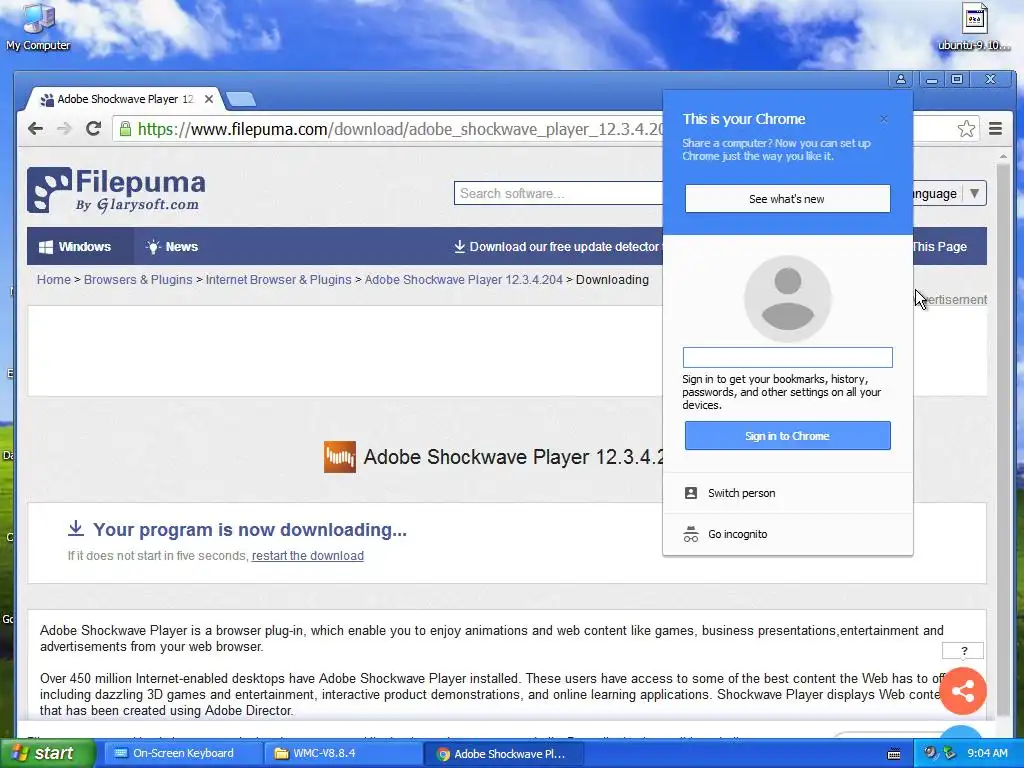Click the Adobe Shockwave Player orange icon
1024x768 pixels.
pos(340,457)
